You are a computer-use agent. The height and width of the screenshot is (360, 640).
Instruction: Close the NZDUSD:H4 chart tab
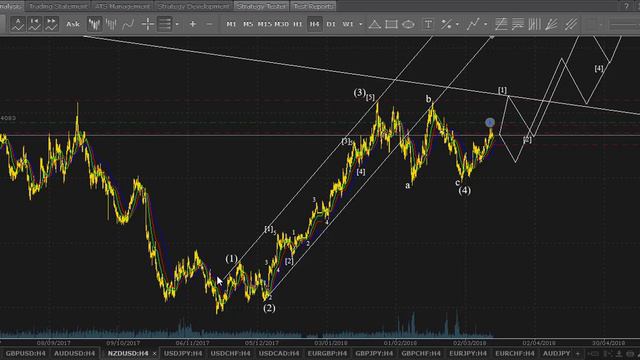[x=154, y=354]
